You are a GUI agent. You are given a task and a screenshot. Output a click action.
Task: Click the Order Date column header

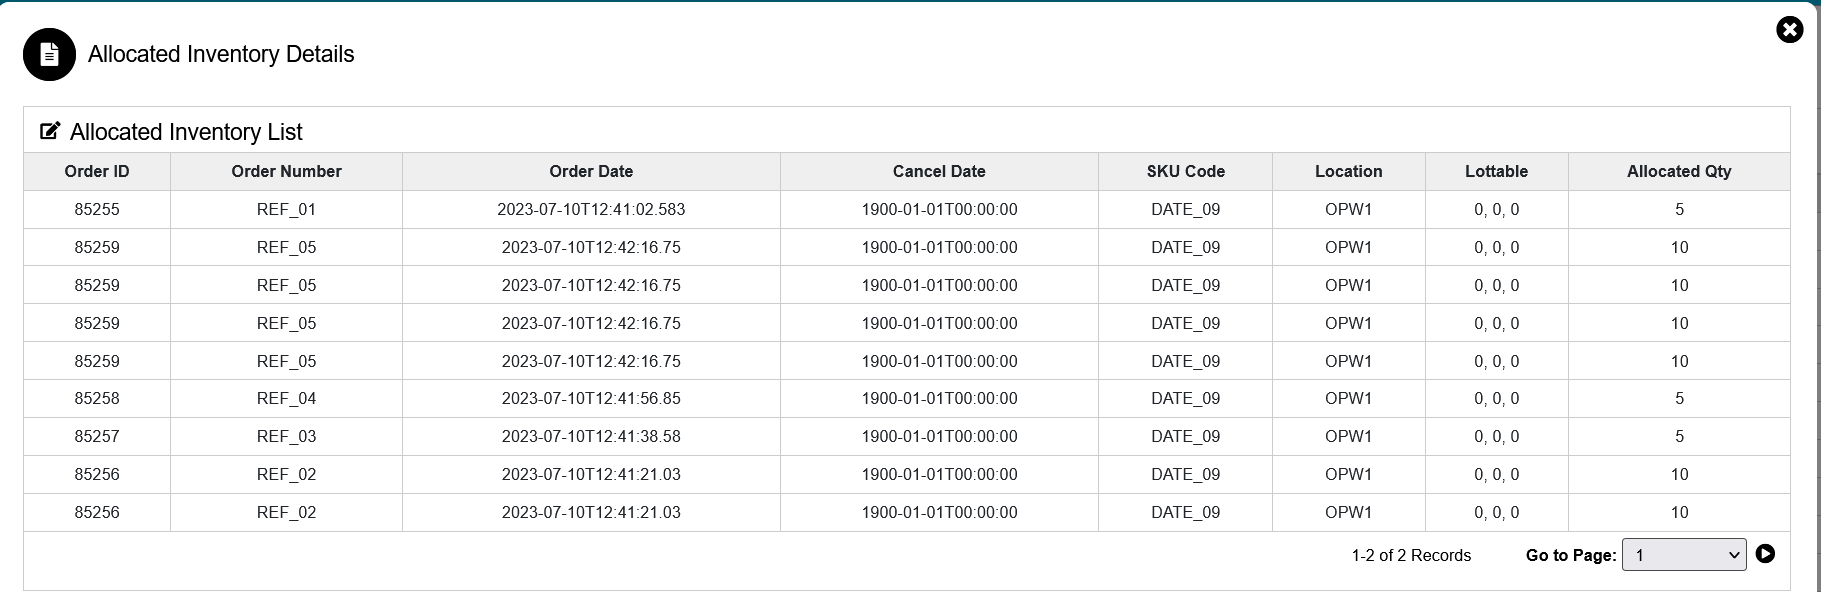[591, 171]
